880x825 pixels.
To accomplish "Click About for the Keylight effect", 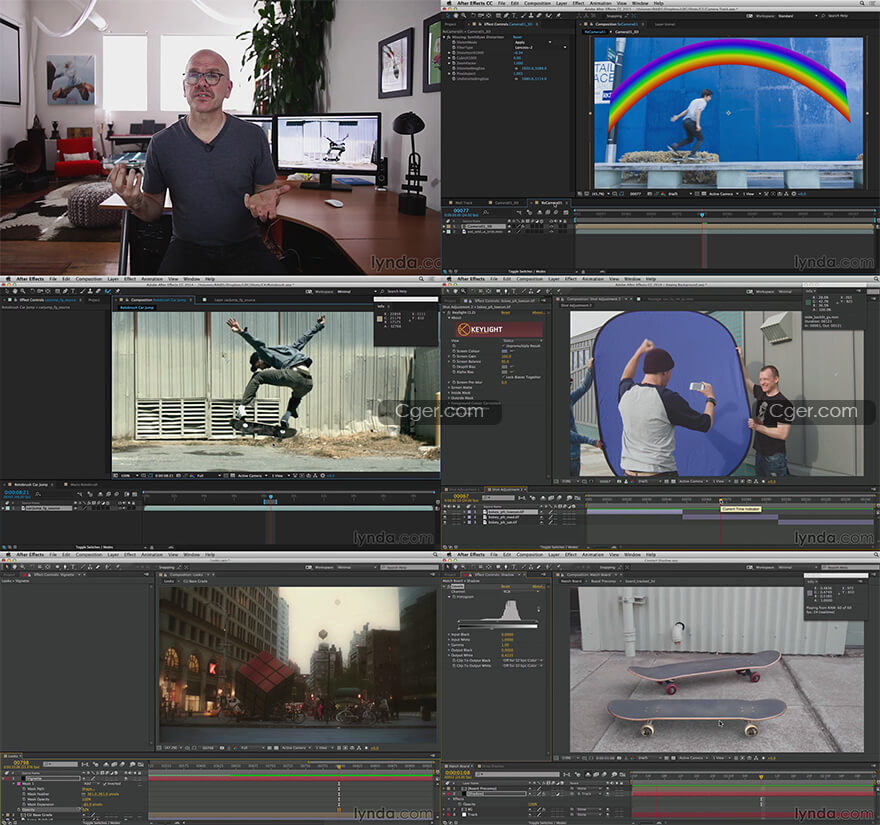I will click(538, 313).
